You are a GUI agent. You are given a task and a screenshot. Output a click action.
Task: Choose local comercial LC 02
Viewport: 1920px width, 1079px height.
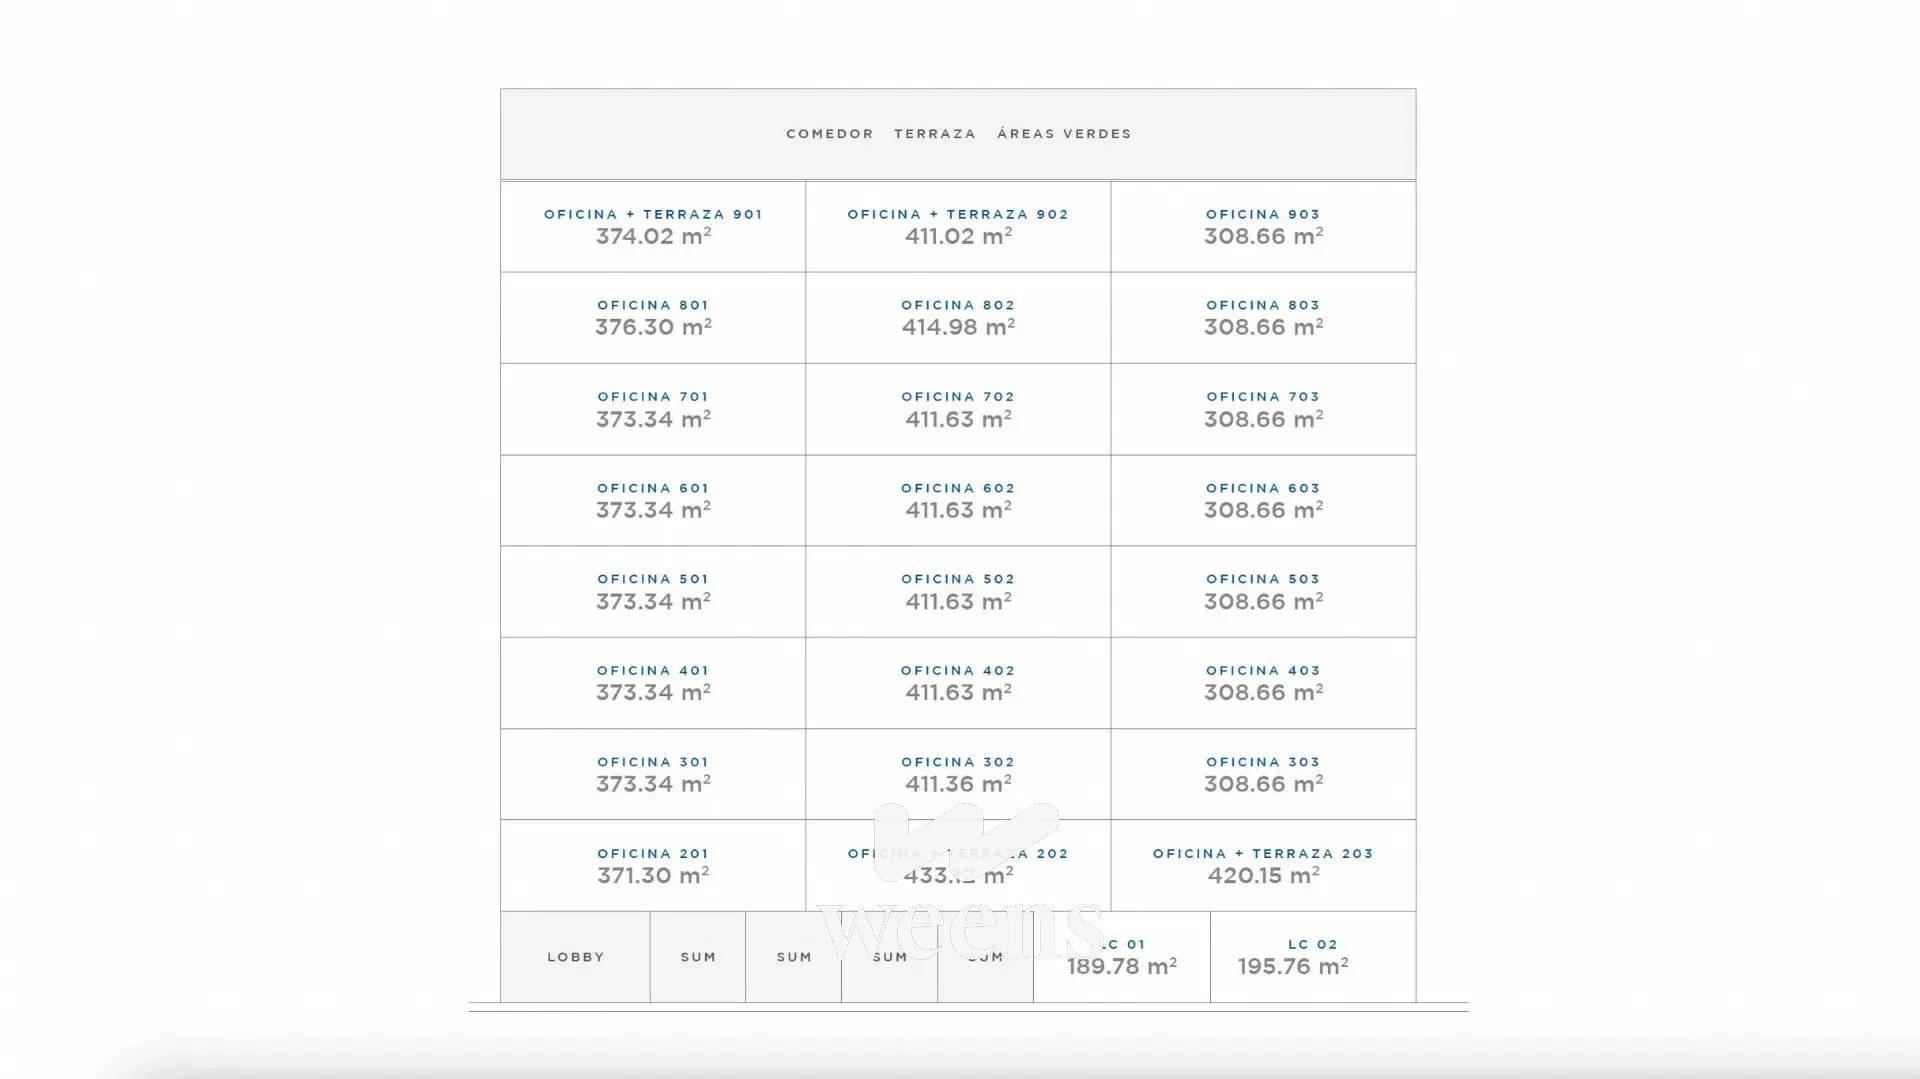pos(1313,957)
